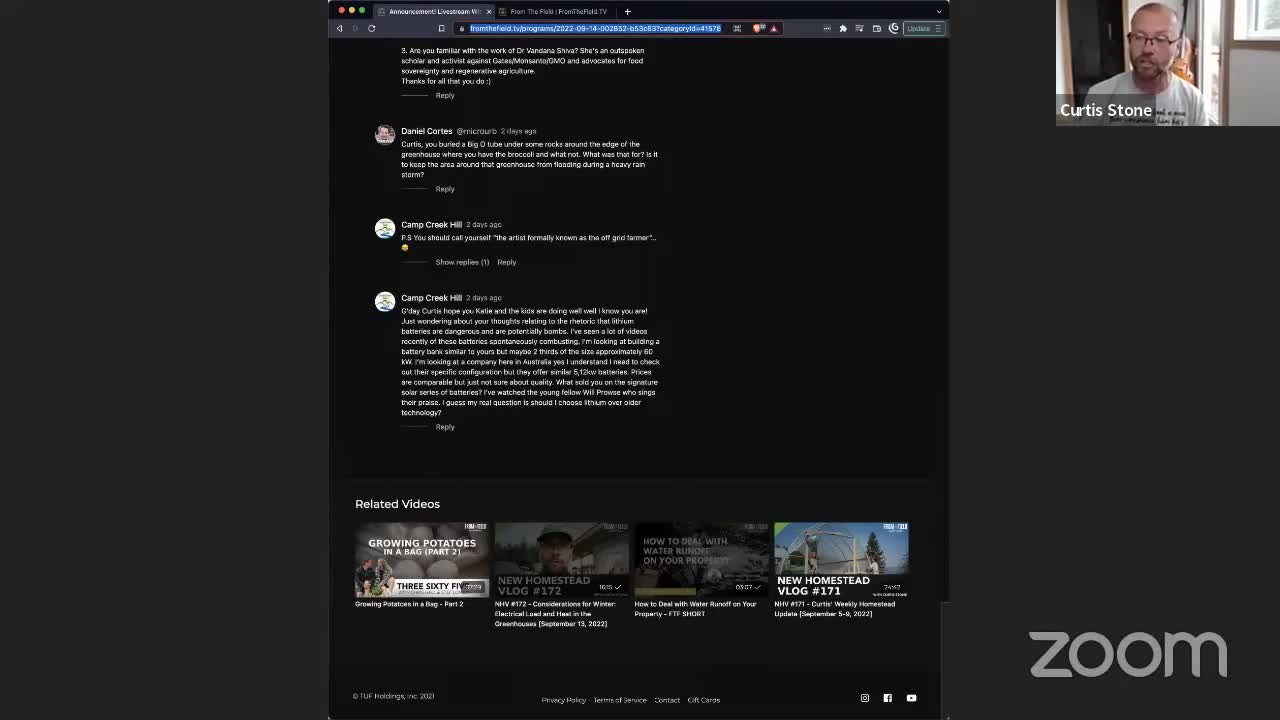This screenshot has height=720, width=1280.
Task: Click title 'How to Deal with Water Runoff on Your Property'
Action: 696,609
